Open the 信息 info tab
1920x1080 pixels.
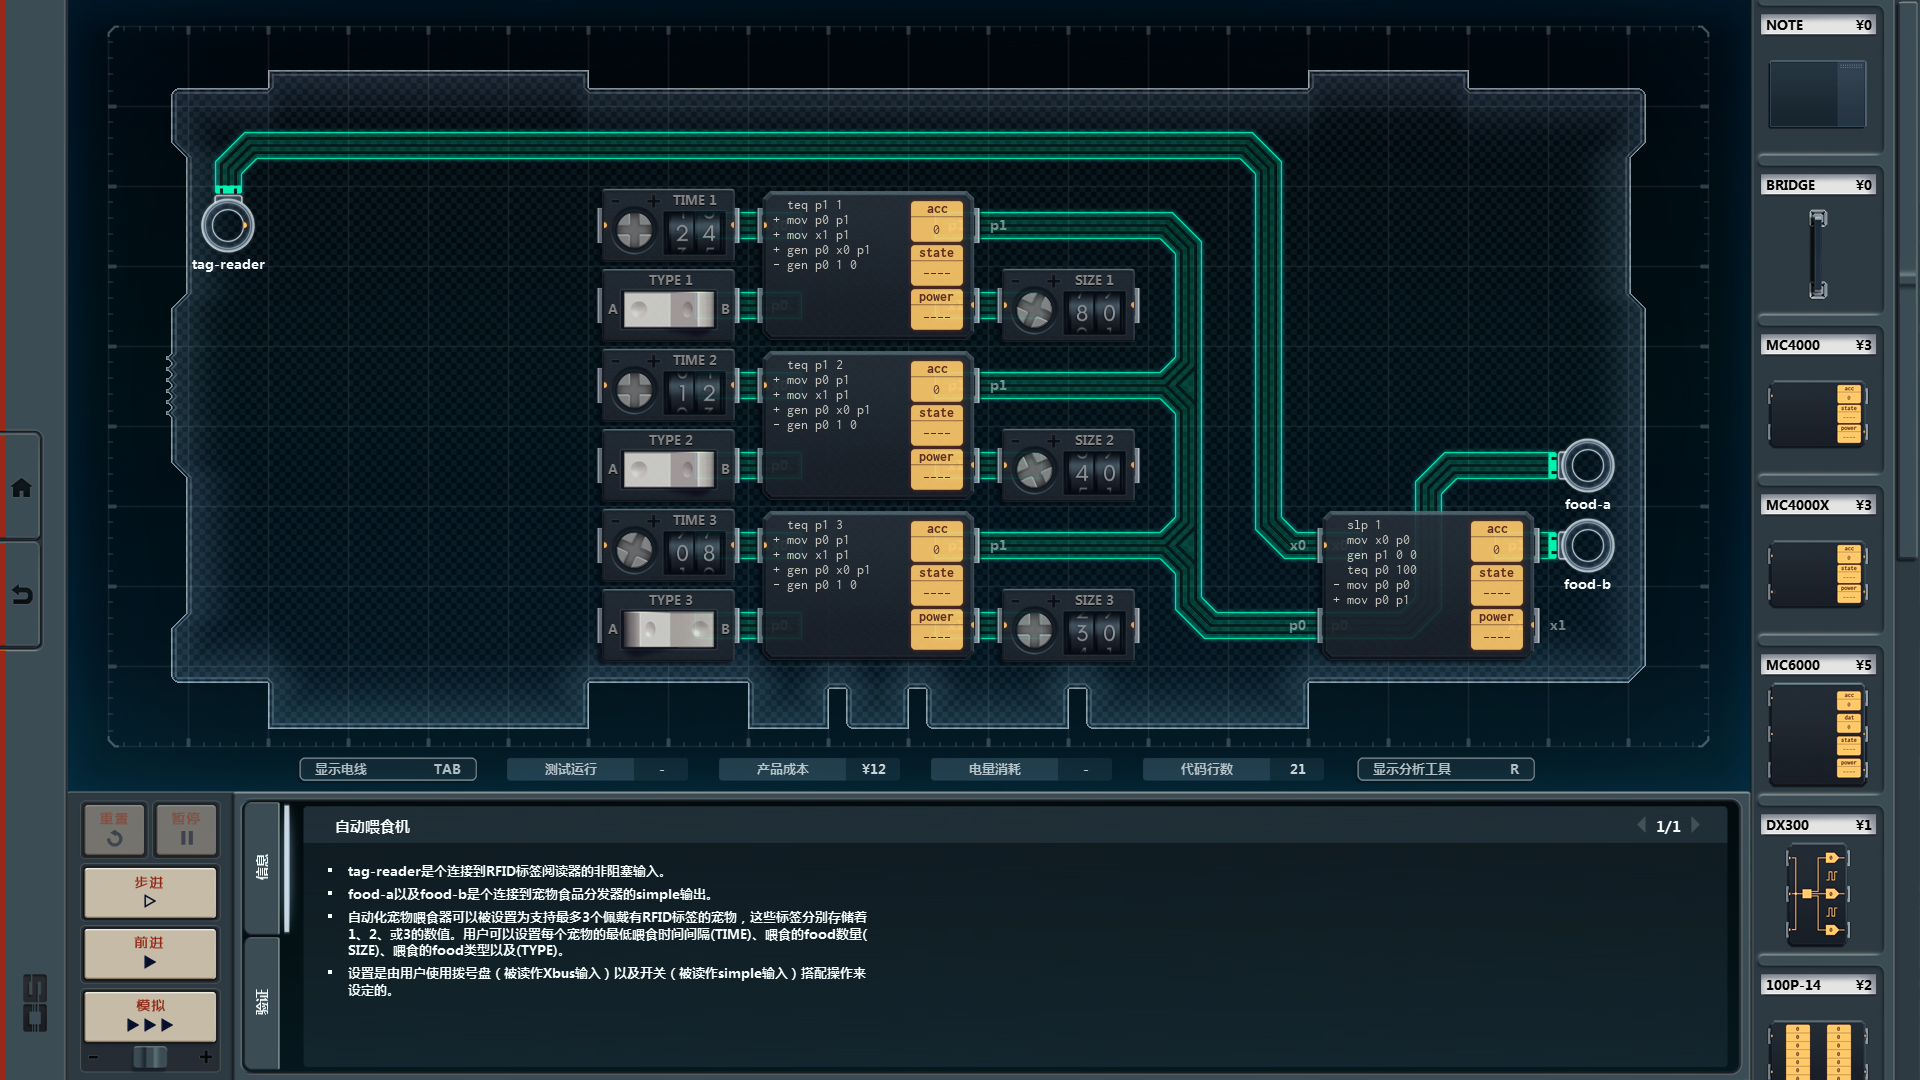[x=262, y=866]
